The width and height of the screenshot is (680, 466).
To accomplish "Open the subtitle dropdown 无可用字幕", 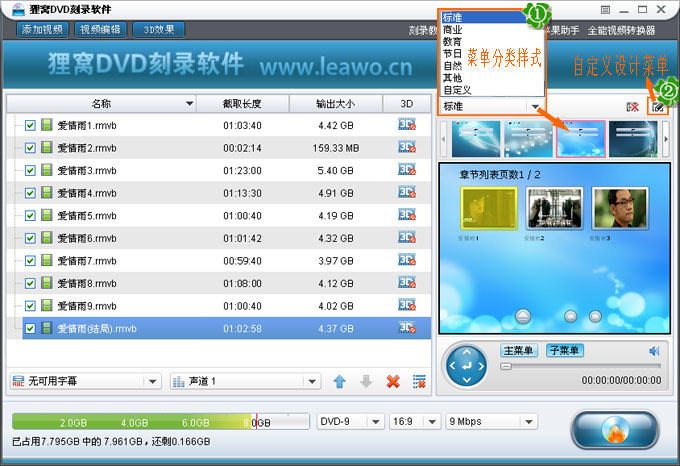I will 85,381.
